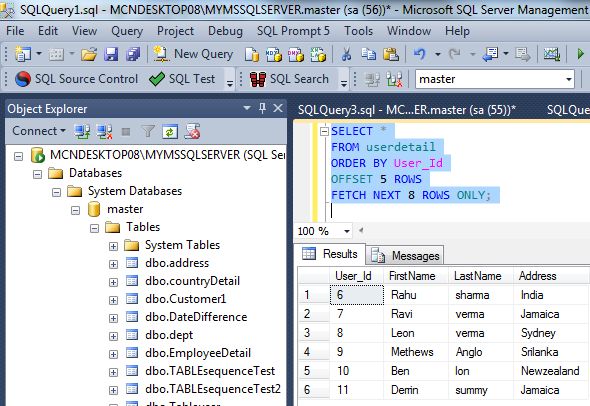Toggle the Object Explorer auto-hide pin
Screen dimensions: 590x406
tap(263, 108)
